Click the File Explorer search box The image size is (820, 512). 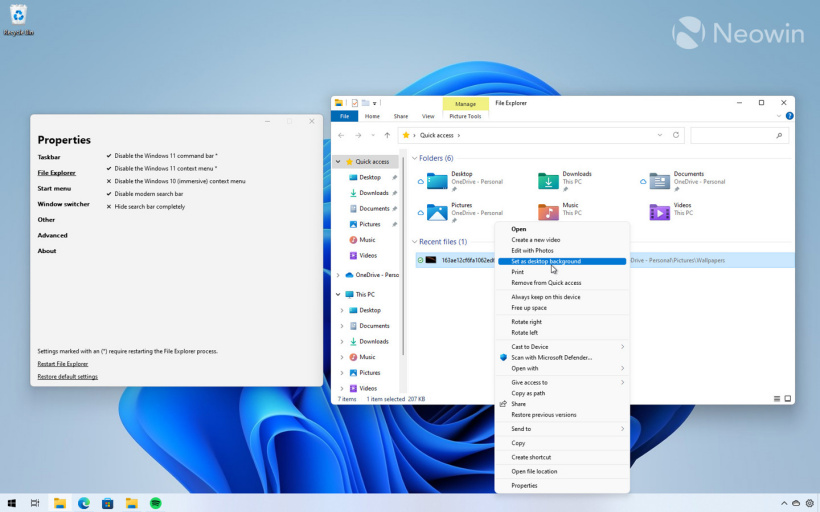click(736, 135)
